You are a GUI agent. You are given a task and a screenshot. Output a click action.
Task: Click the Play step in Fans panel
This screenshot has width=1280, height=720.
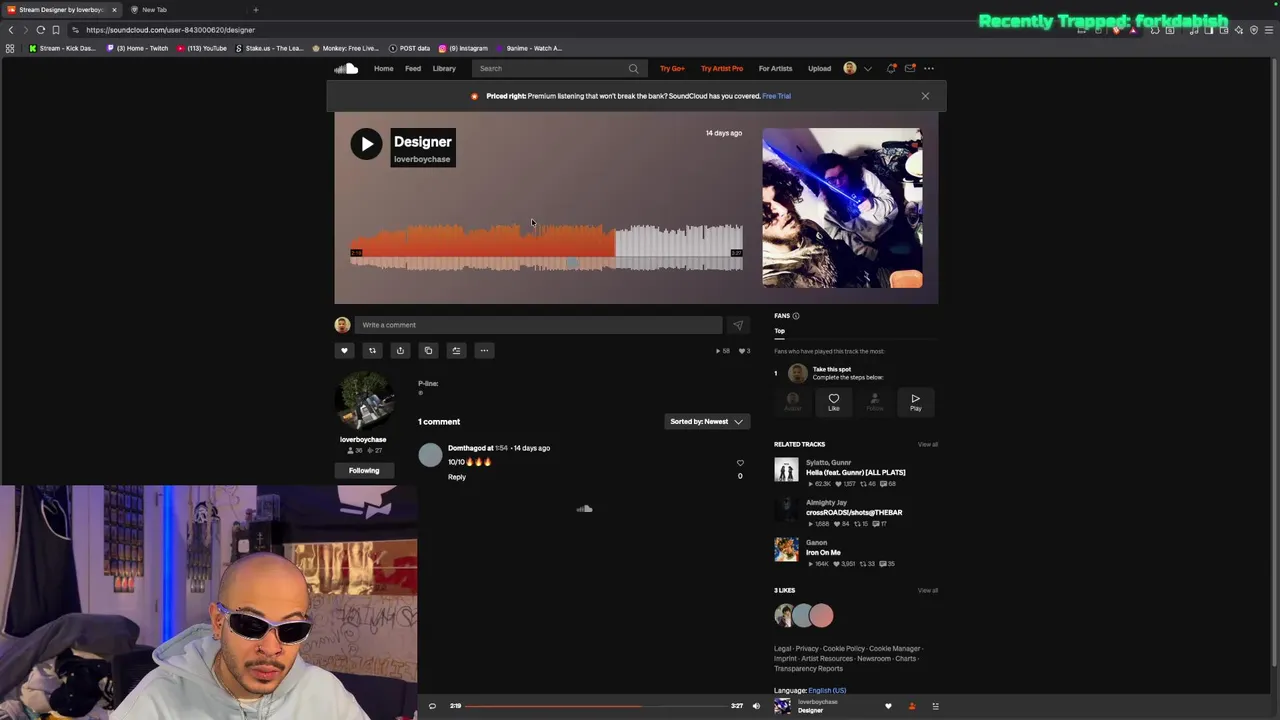[915, 402]
